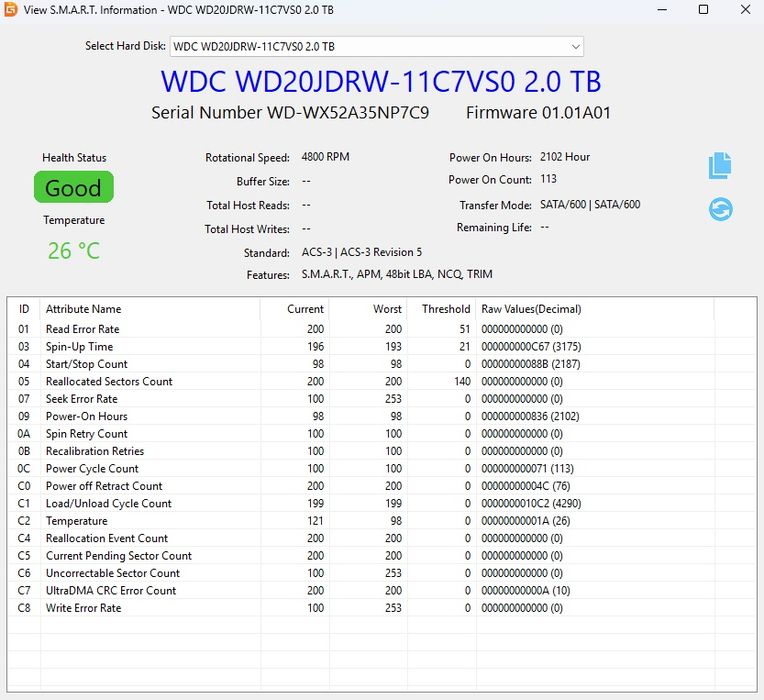Click raw value 00000000088B (2187)

pyautogui.click(x=531, y=364)
